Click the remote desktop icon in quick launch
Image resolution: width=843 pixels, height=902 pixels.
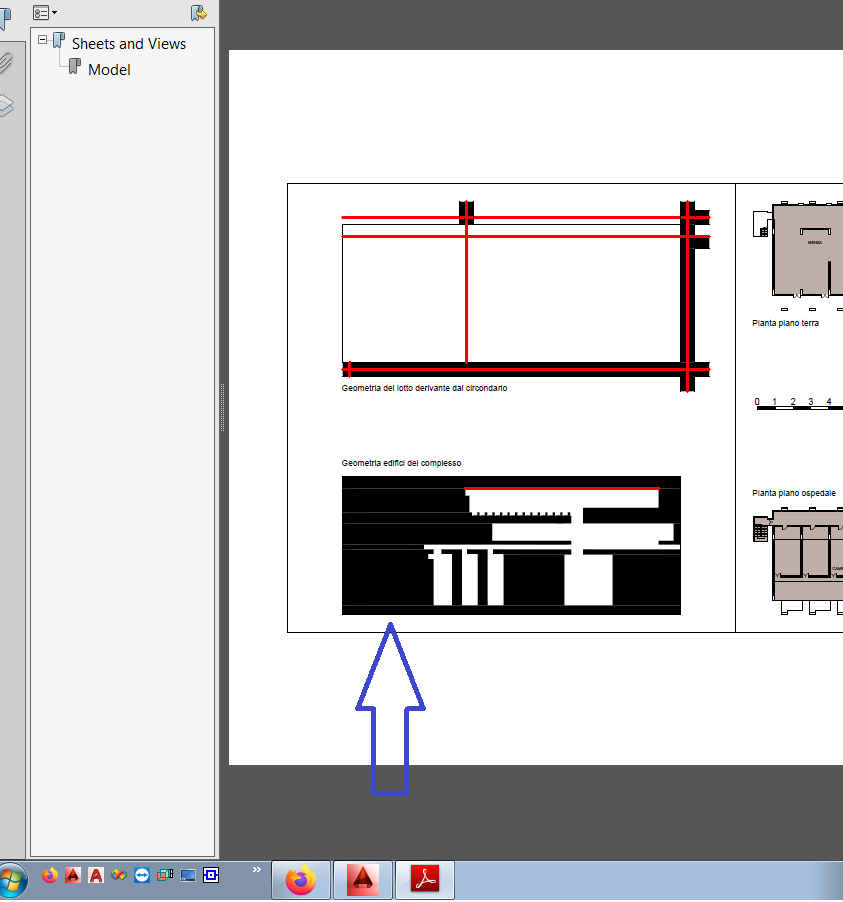point(187,876)
